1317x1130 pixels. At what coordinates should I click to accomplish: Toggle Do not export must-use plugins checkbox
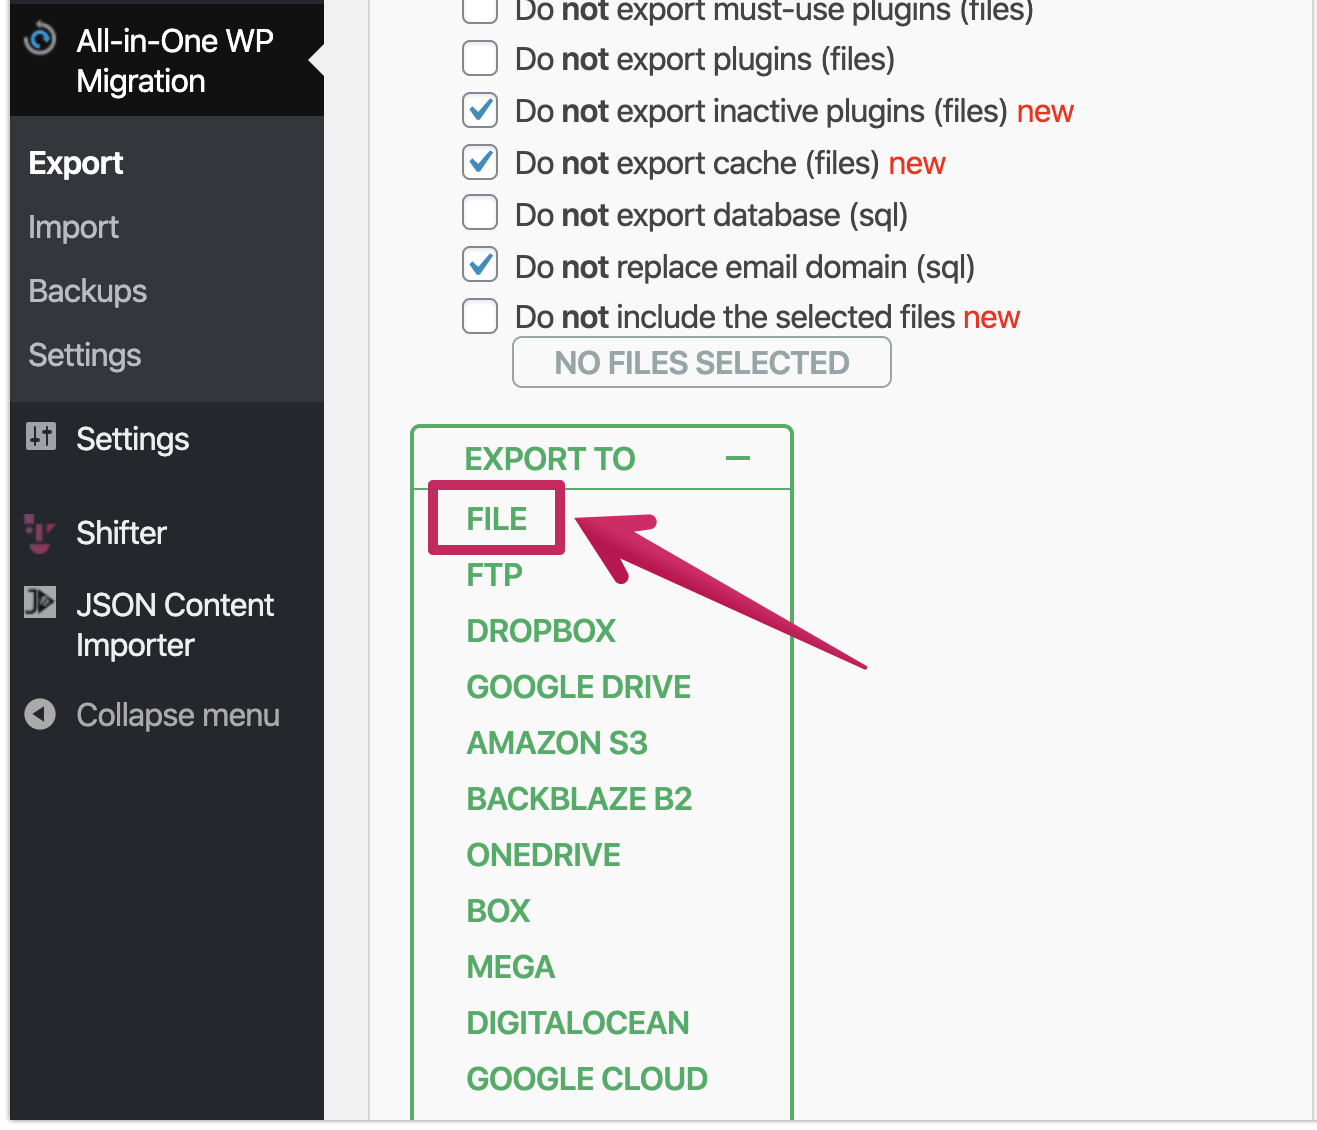point(480,10)
